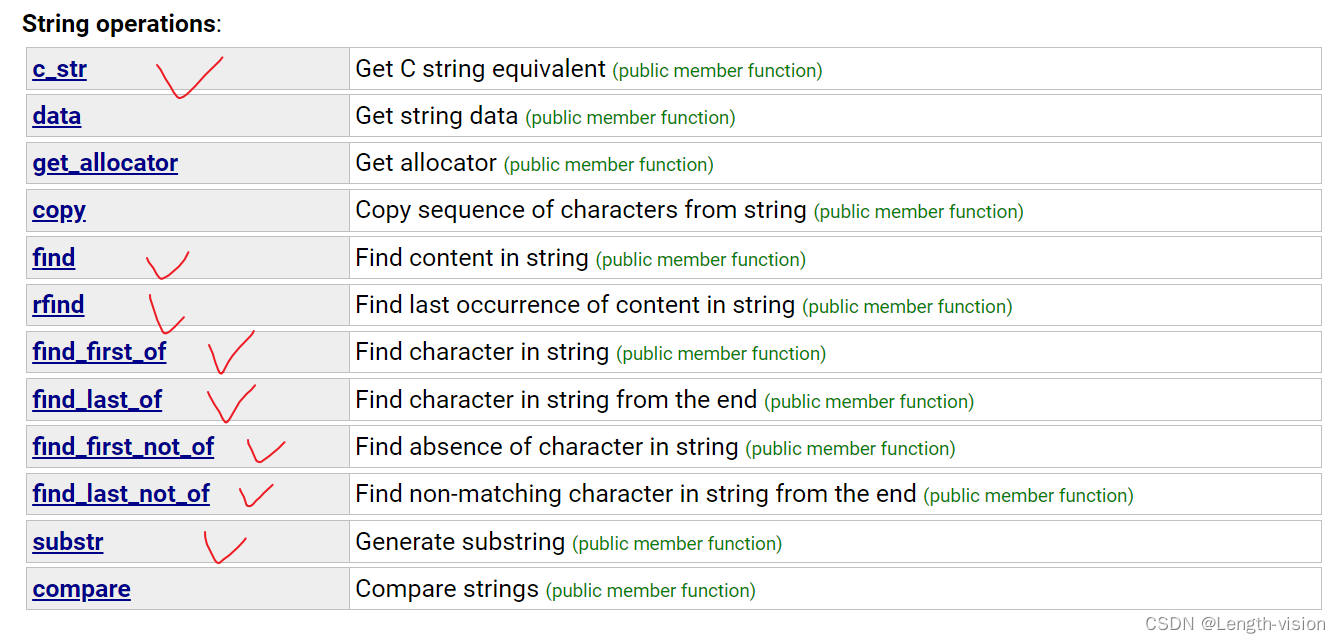Viewport: 1340px width, 643px height.
Task: Click the 'Get C string equivalent' description
Action: click(481, 69)
